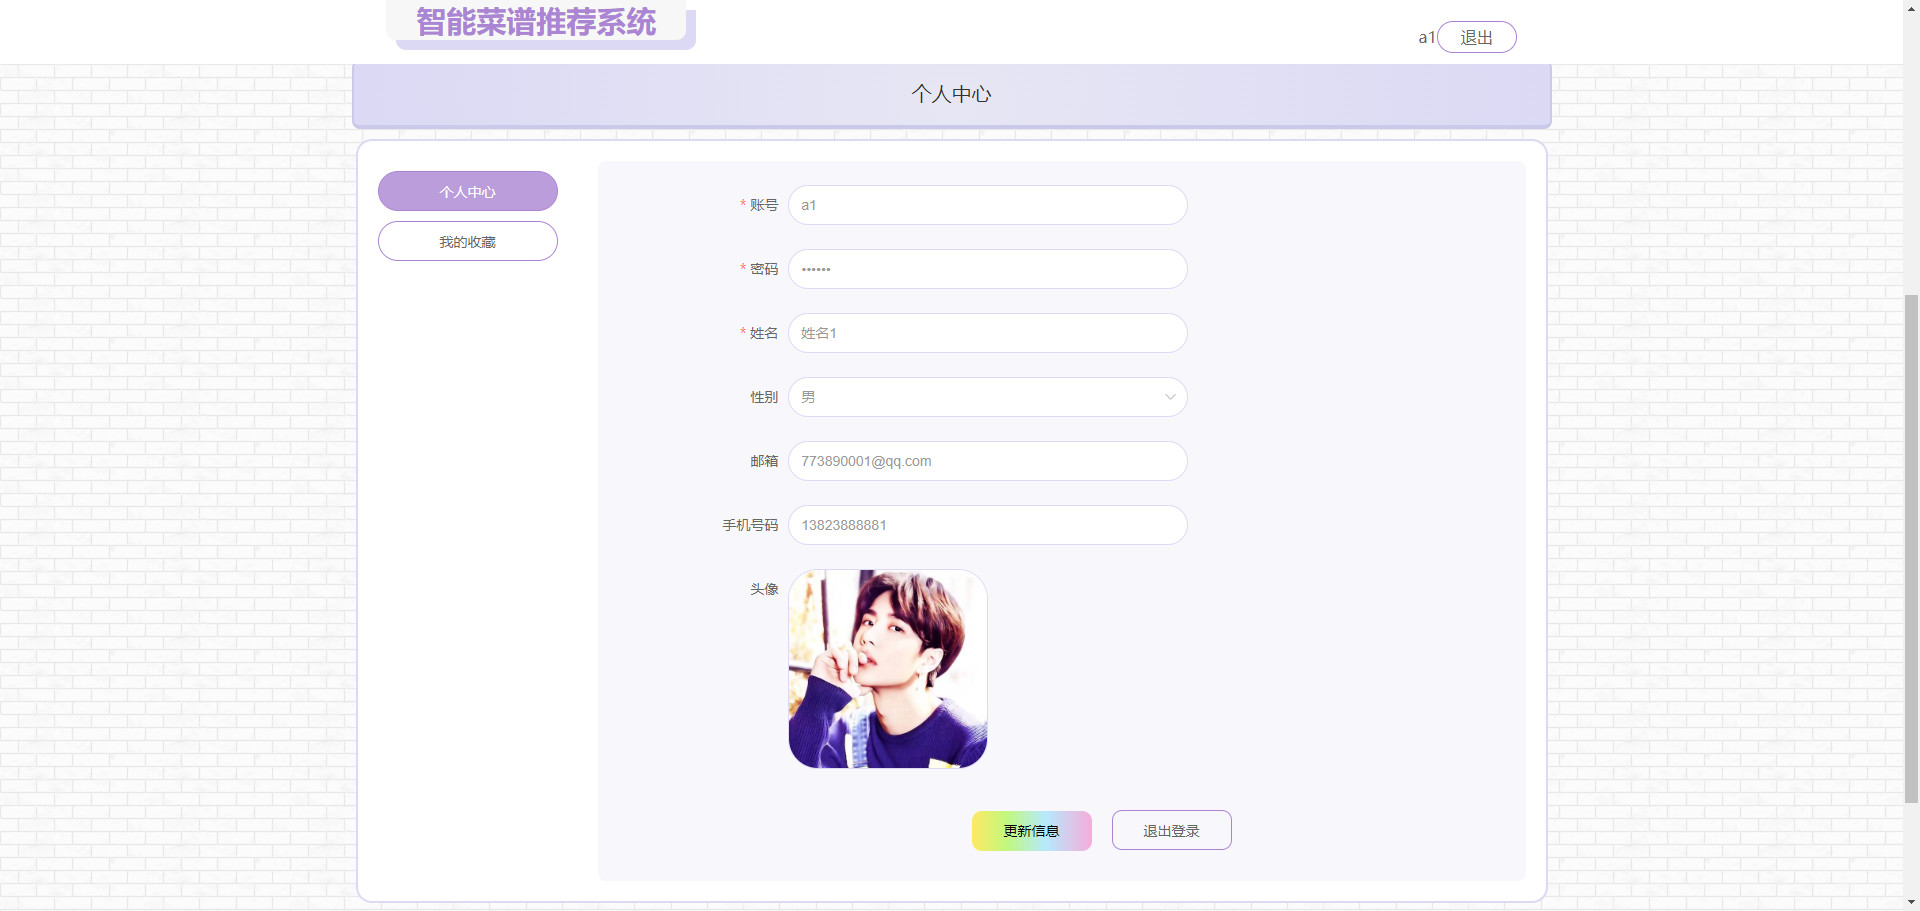Focus the 密码 password field
This screenshot has height=911, width=1920.
(988, 269)
